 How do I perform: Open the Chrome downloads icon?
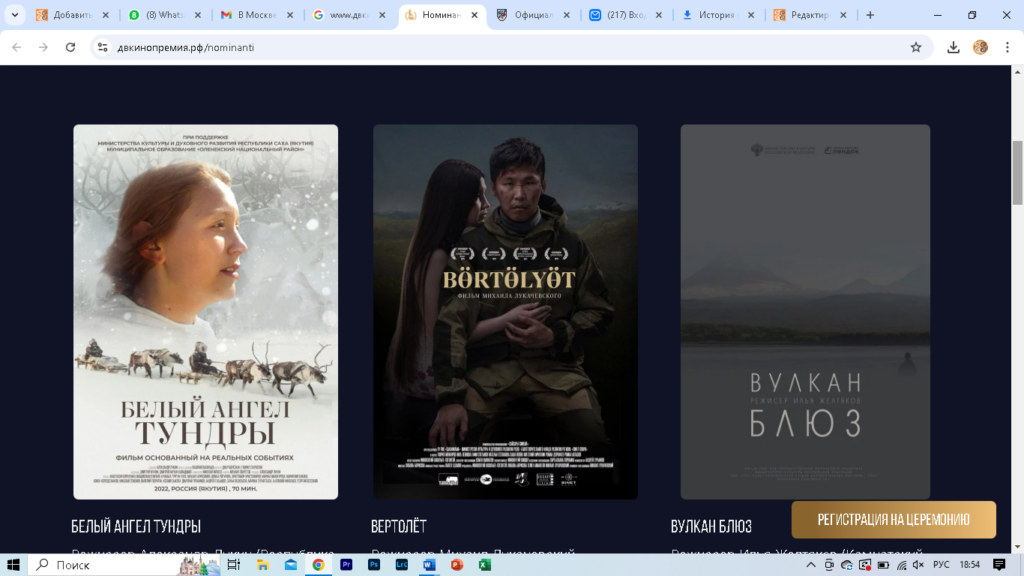pyautogui.click(x=953, y=47)
